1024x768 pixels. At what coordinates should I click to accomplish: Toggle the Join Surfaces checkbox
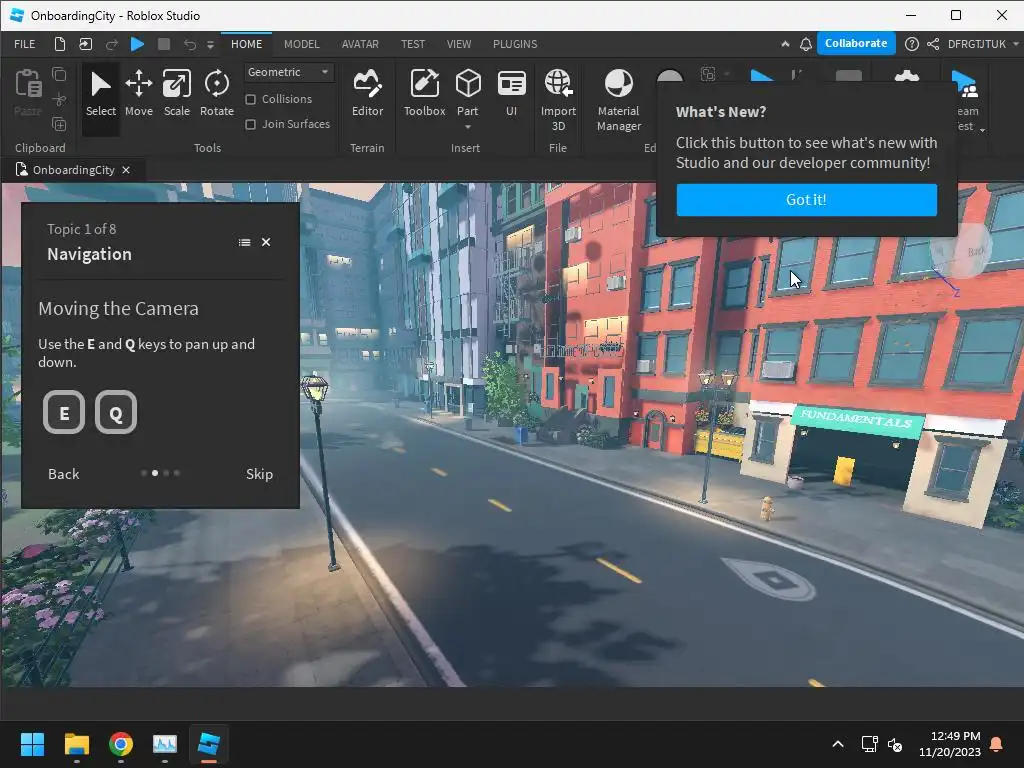coord(251,124)
